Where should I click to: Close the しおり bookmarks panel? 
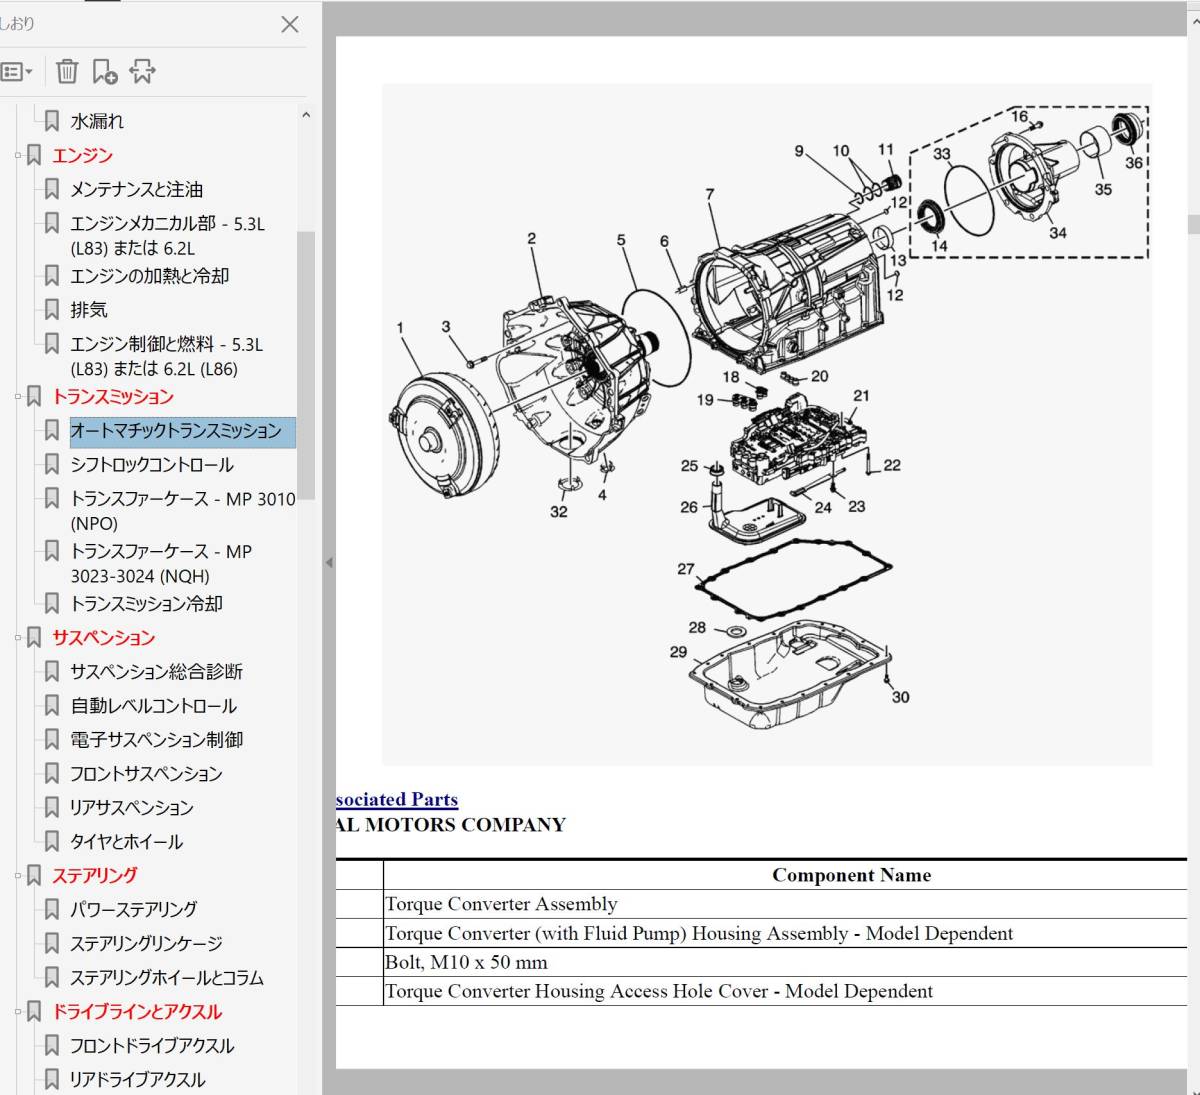(x=290, y=24)
